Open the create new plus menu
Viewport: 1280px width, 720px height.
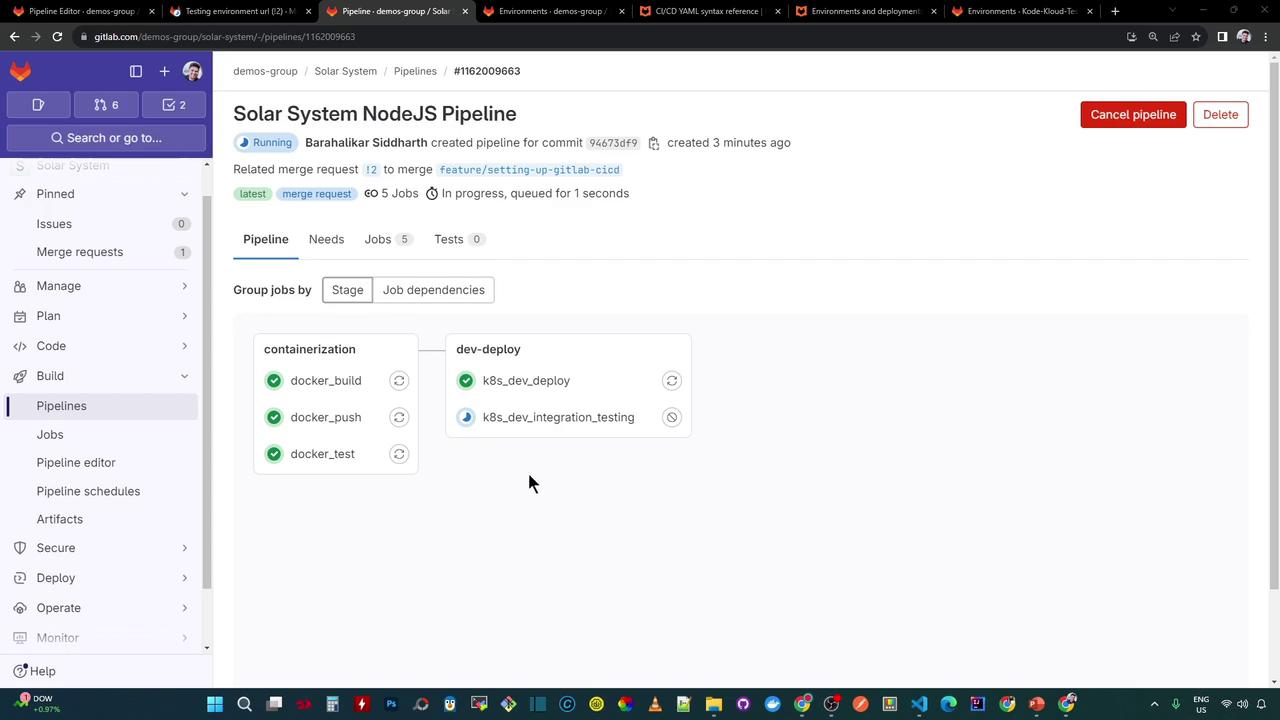point(164,71)
